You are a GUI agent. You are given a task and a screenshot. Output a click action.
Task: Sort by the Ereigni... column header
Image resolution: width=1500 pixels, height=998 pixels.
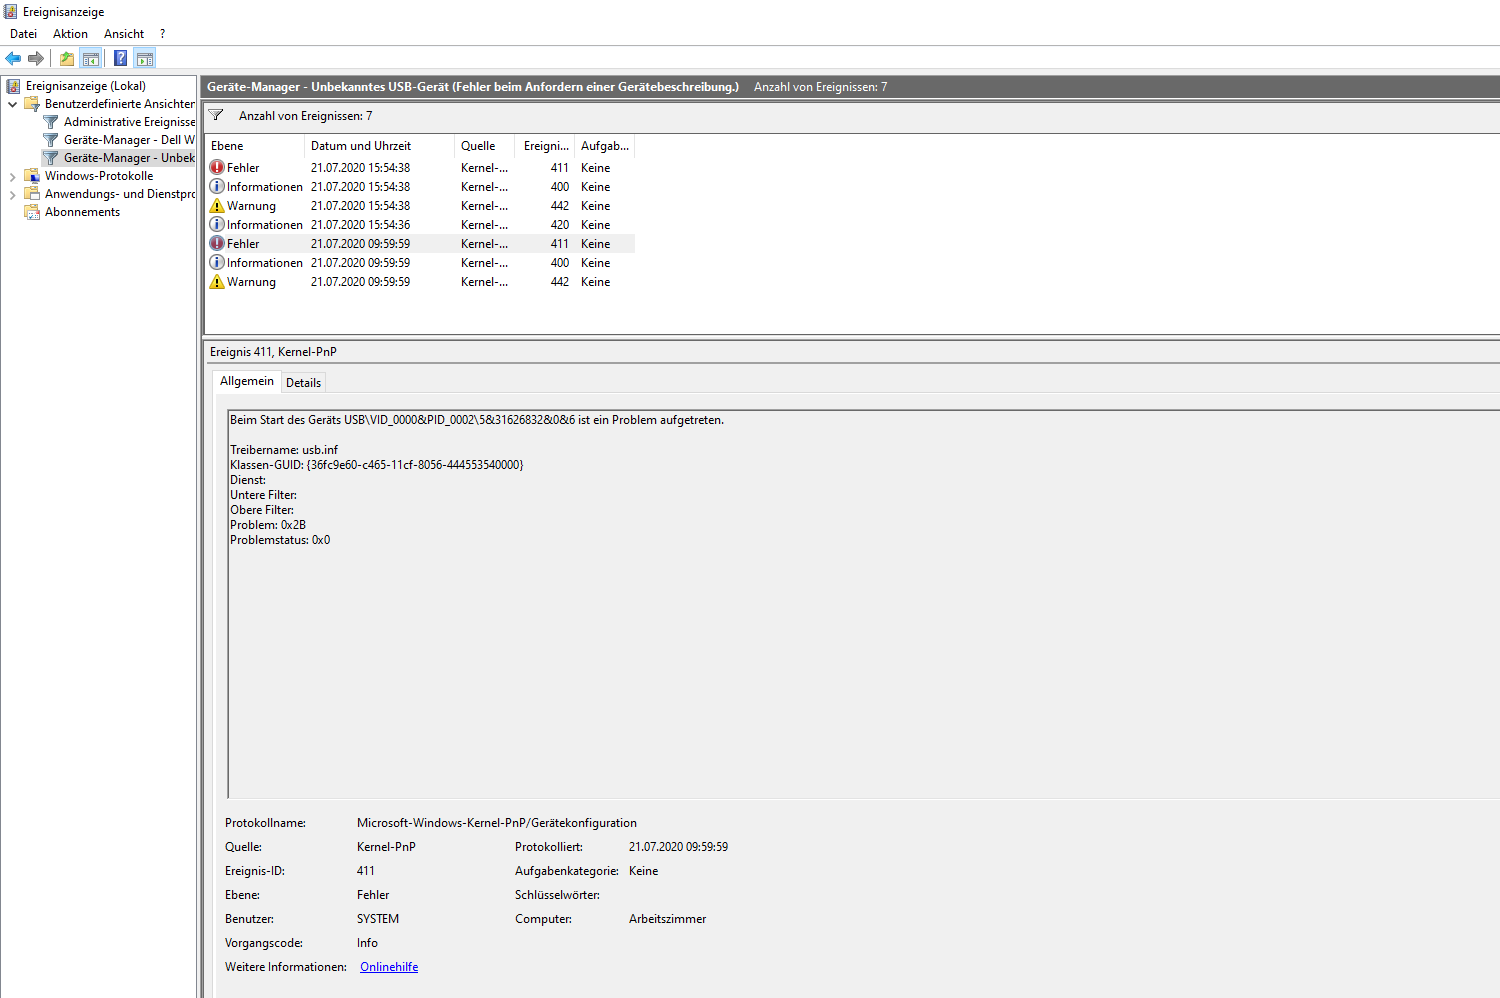point(545,146)
